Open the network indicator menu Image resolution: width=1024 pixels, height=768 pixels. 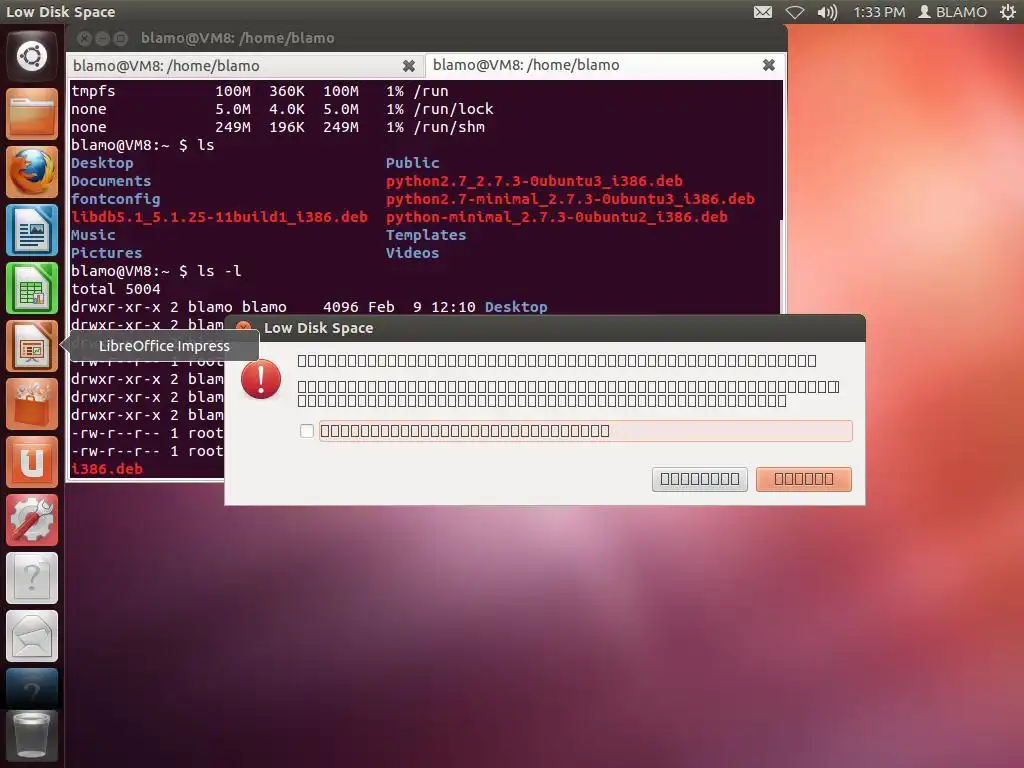point(795,12)
